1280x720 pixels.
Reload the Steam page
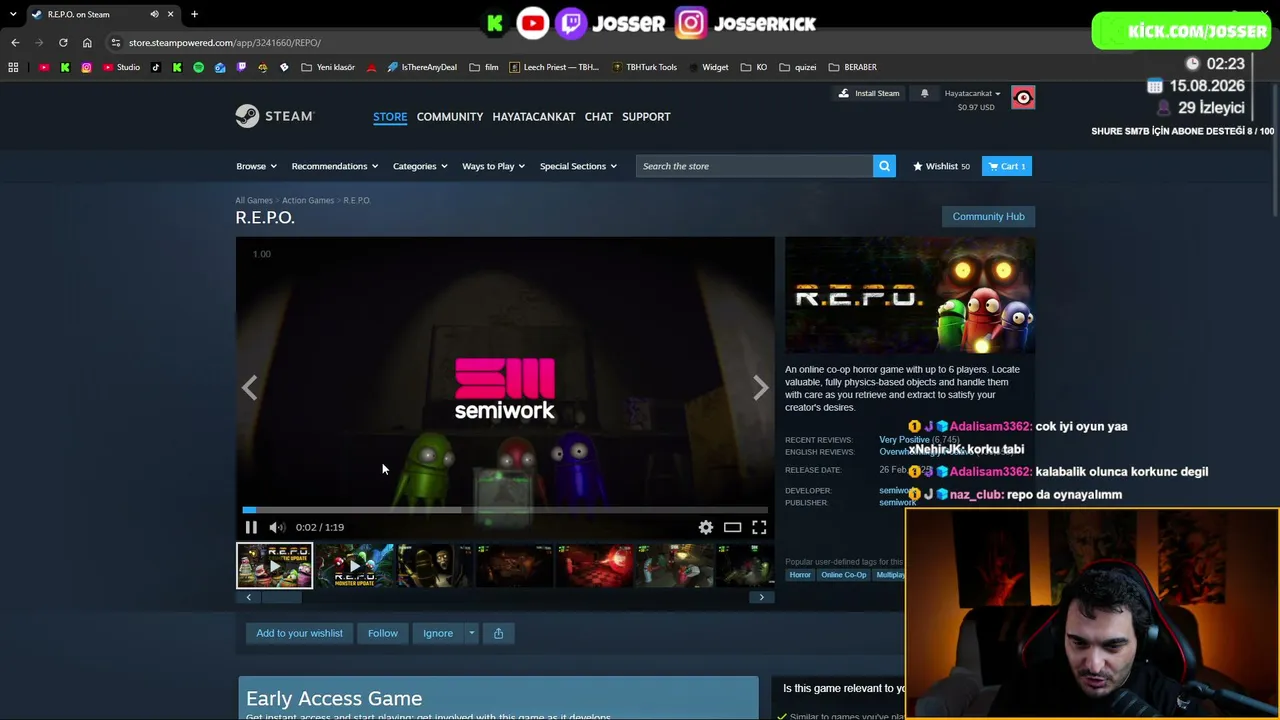pos(63,43)
